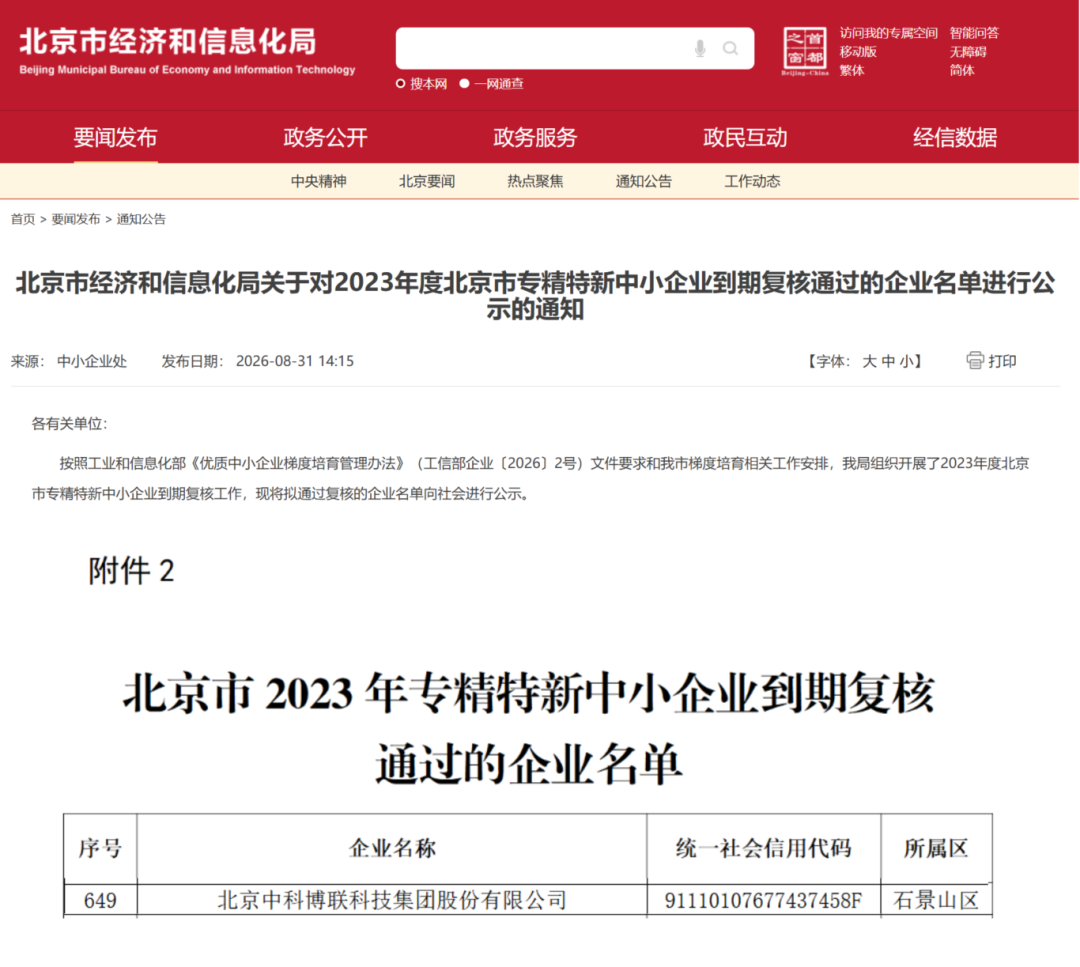This screenshot has height=967, width=1080.
Task: Click the 石景山区 district cell
Action: click(936, 900)
